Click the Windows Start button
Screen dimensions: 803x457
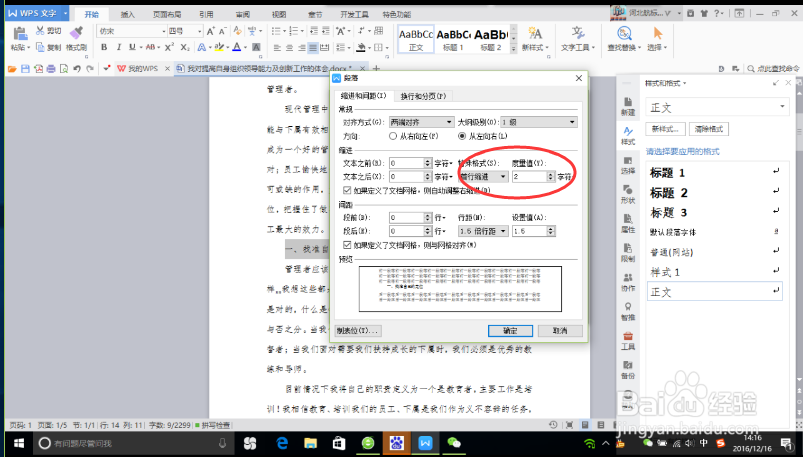coord(19,443)
